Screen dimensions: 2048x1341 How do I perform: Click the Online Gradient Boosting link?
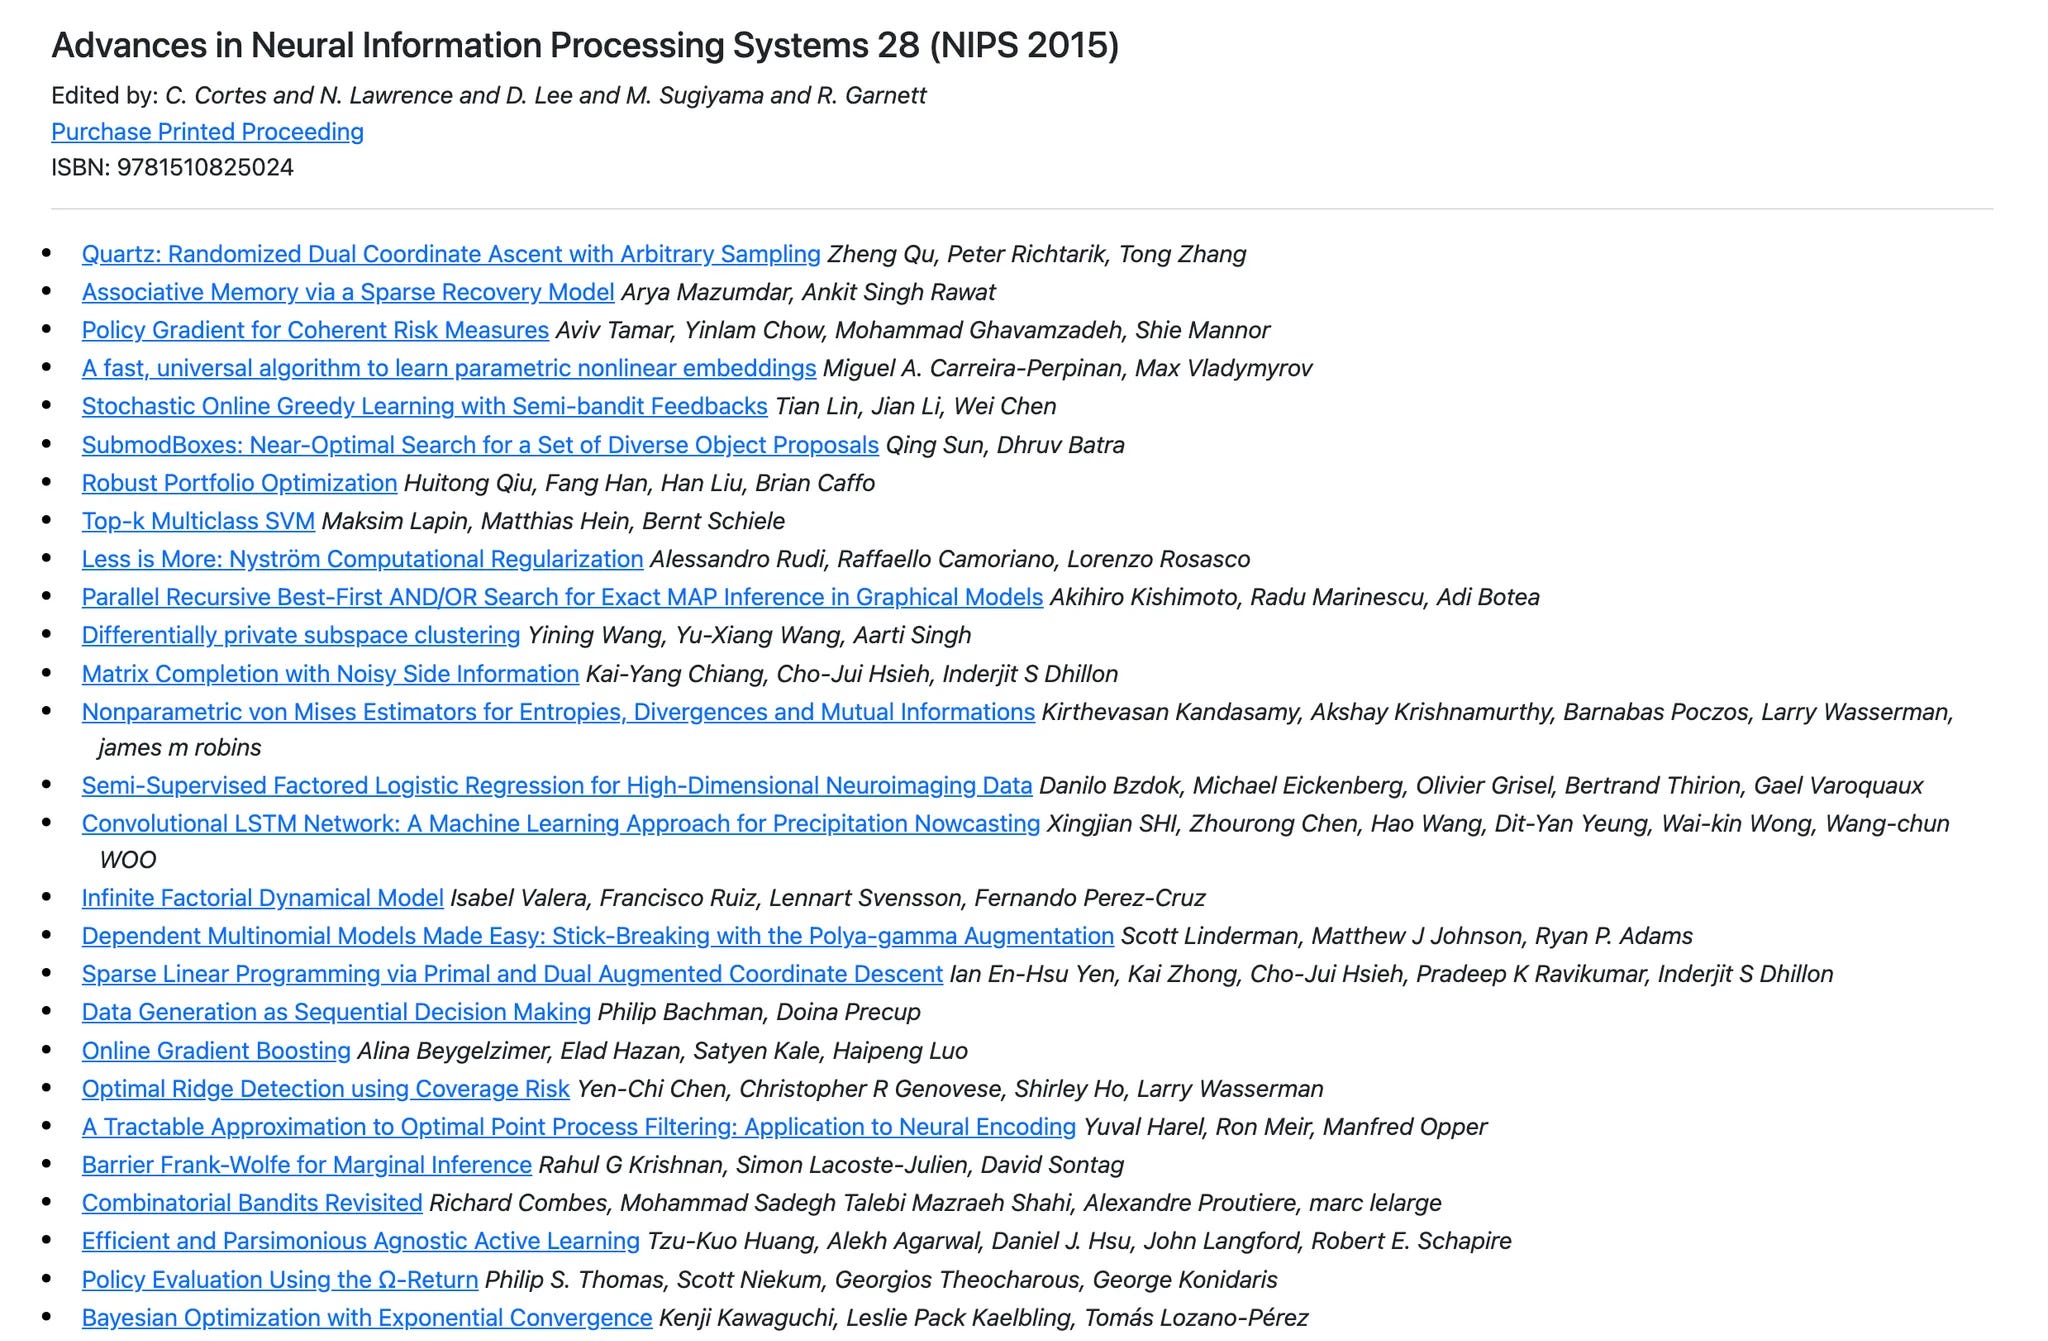pos(216,1051)
